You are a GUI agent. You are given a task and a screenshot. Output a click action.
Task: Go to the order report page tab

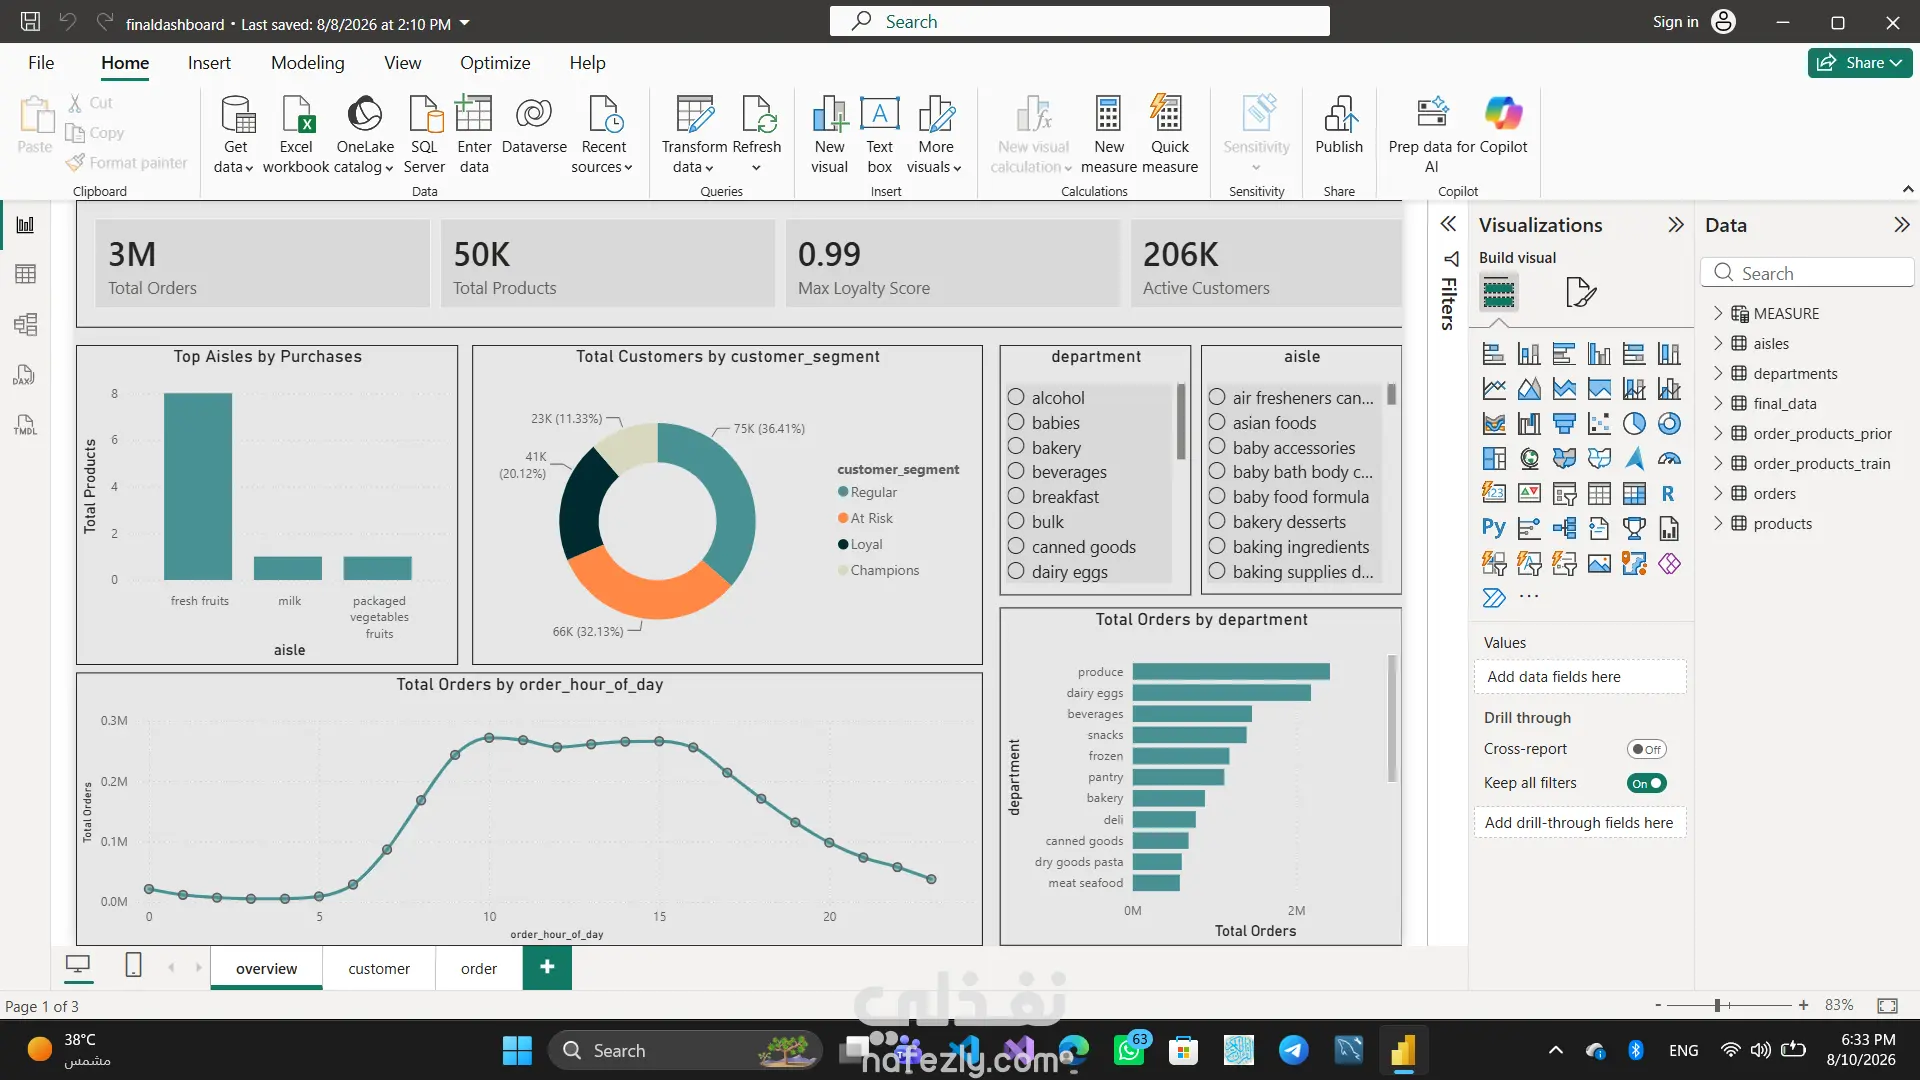pos(479,968)
